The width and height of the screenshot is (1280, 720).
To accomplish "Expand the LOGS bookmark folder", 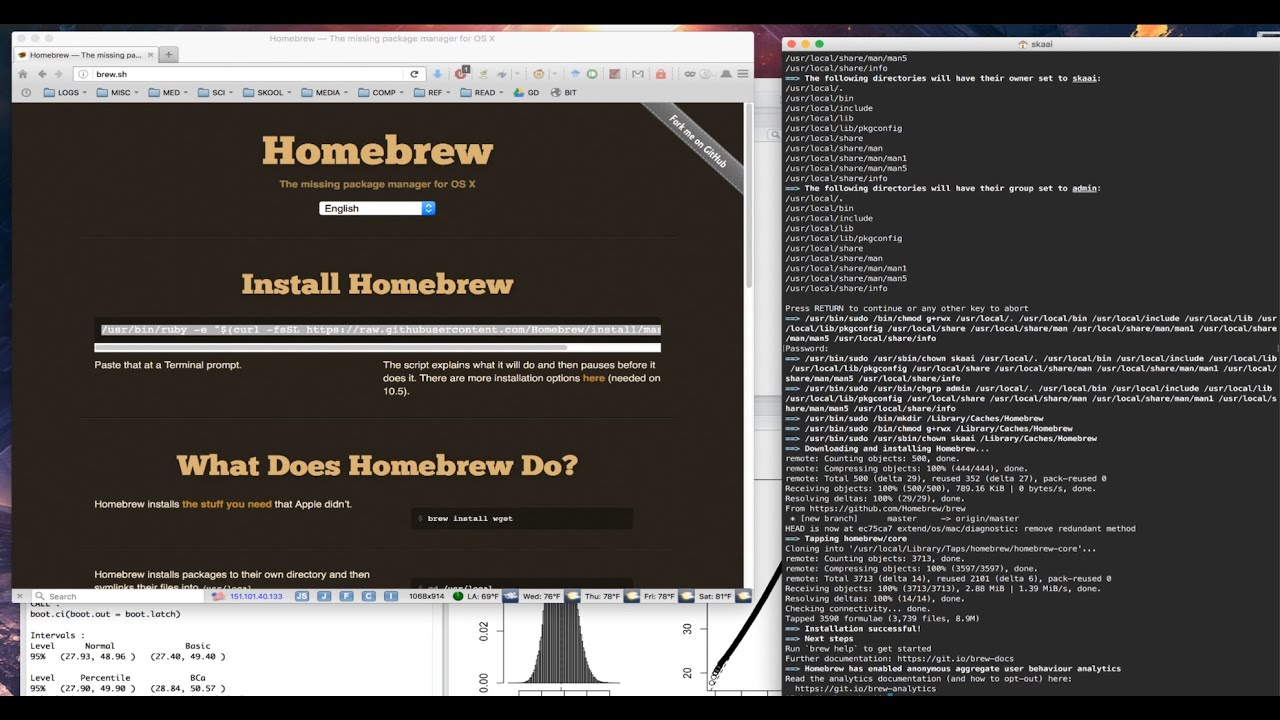I will pos(65,92).
